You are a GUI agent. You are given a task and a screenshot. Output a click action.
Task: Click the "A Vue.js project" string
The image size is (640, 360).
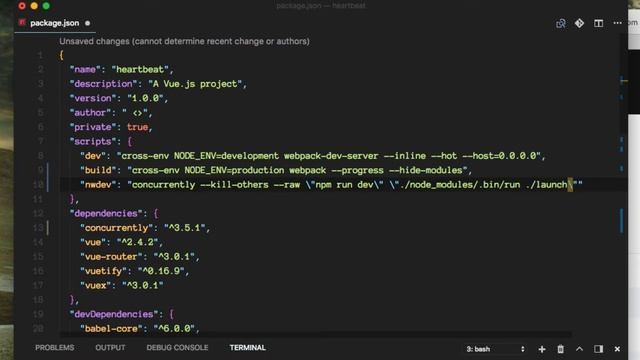click(x=195, y=84)
